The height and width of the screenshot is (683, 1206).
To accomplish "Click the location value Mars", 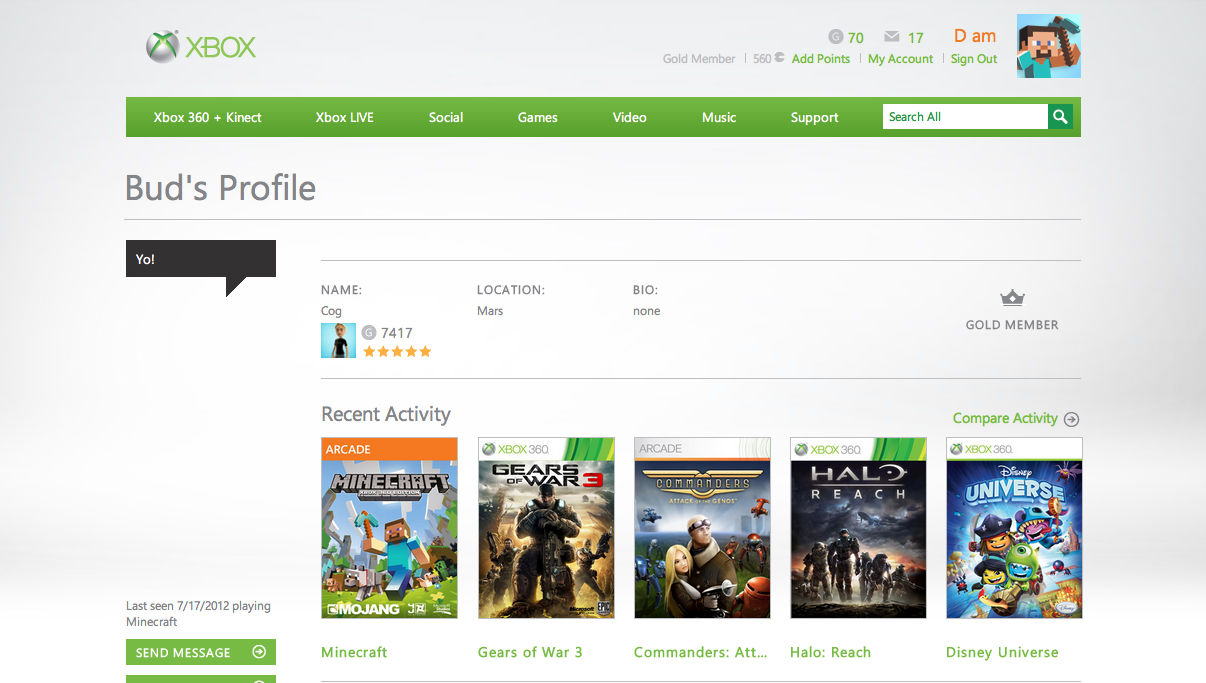I will [x=490, y=311].
